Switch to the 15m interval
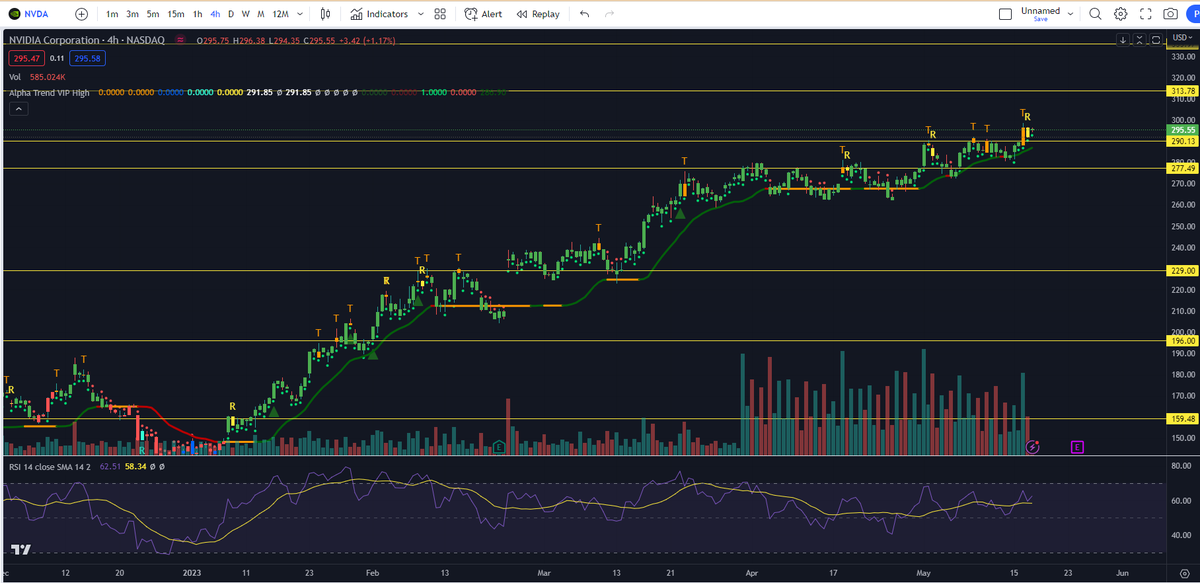 pyautogui.click(x=175, y=14)
